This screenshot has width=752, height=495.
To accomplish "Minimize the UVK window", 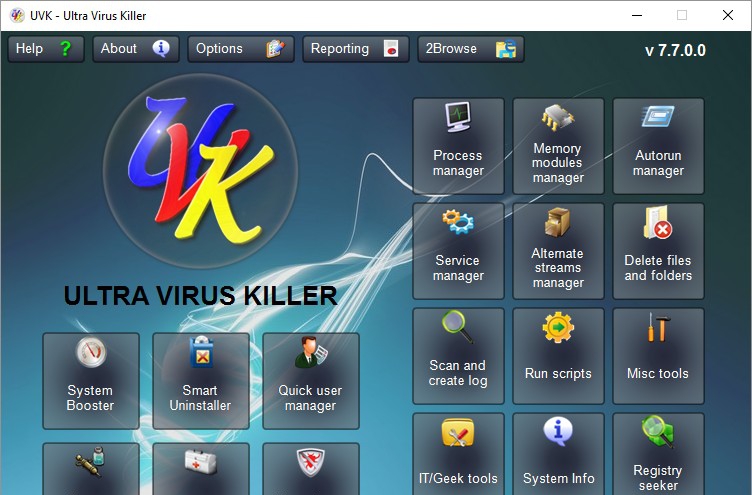I will tap(637, 15).
